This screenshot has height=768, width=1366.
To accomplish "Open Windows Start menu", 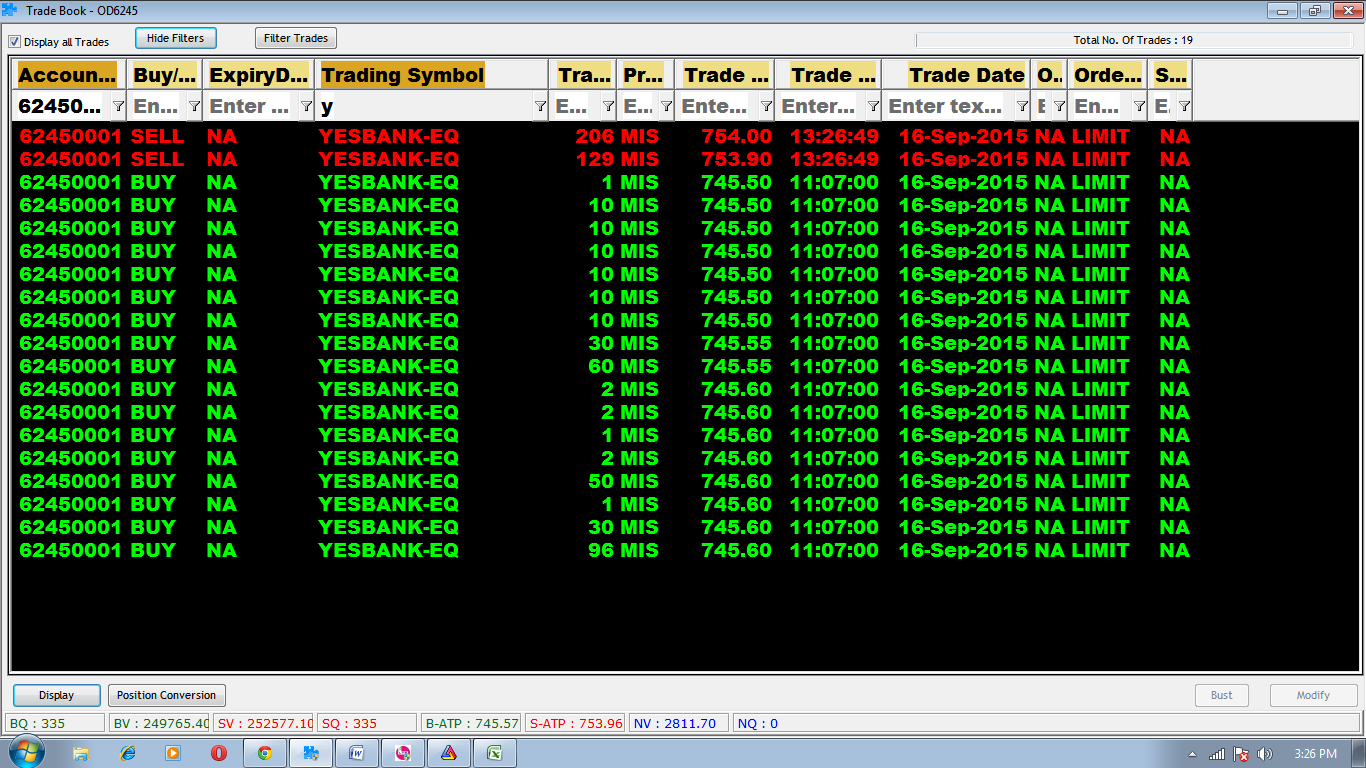I will tap(25, 752).
